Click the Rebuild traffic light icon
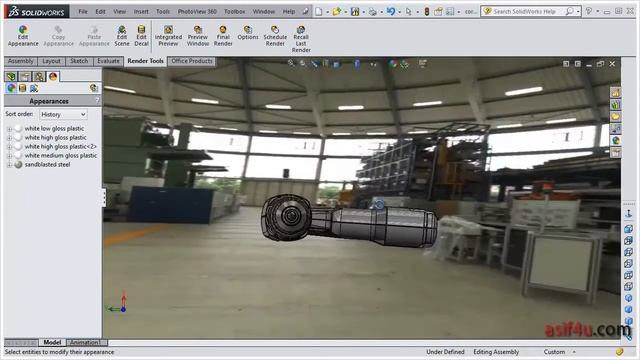Screen dimensions: 640x360 427,11
